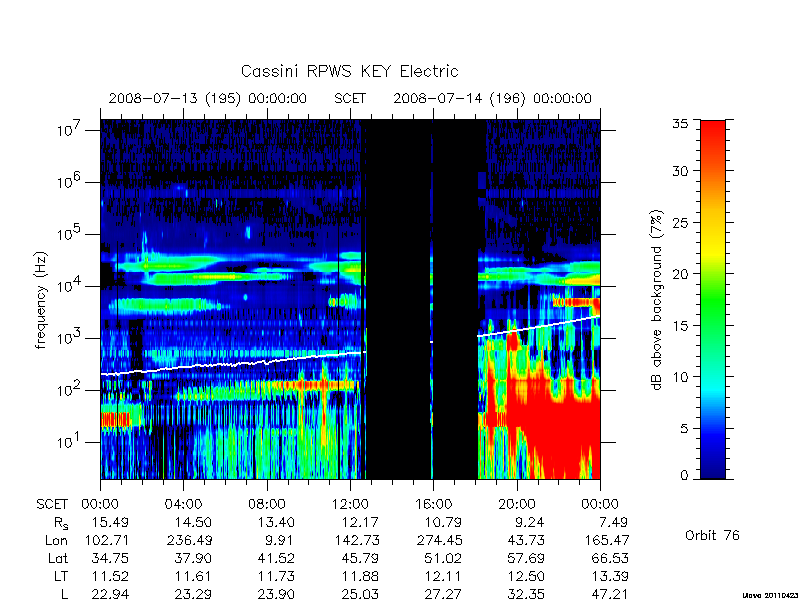Click the LT value '11.52'
The image size is (800, 600).
coord(110,577)
